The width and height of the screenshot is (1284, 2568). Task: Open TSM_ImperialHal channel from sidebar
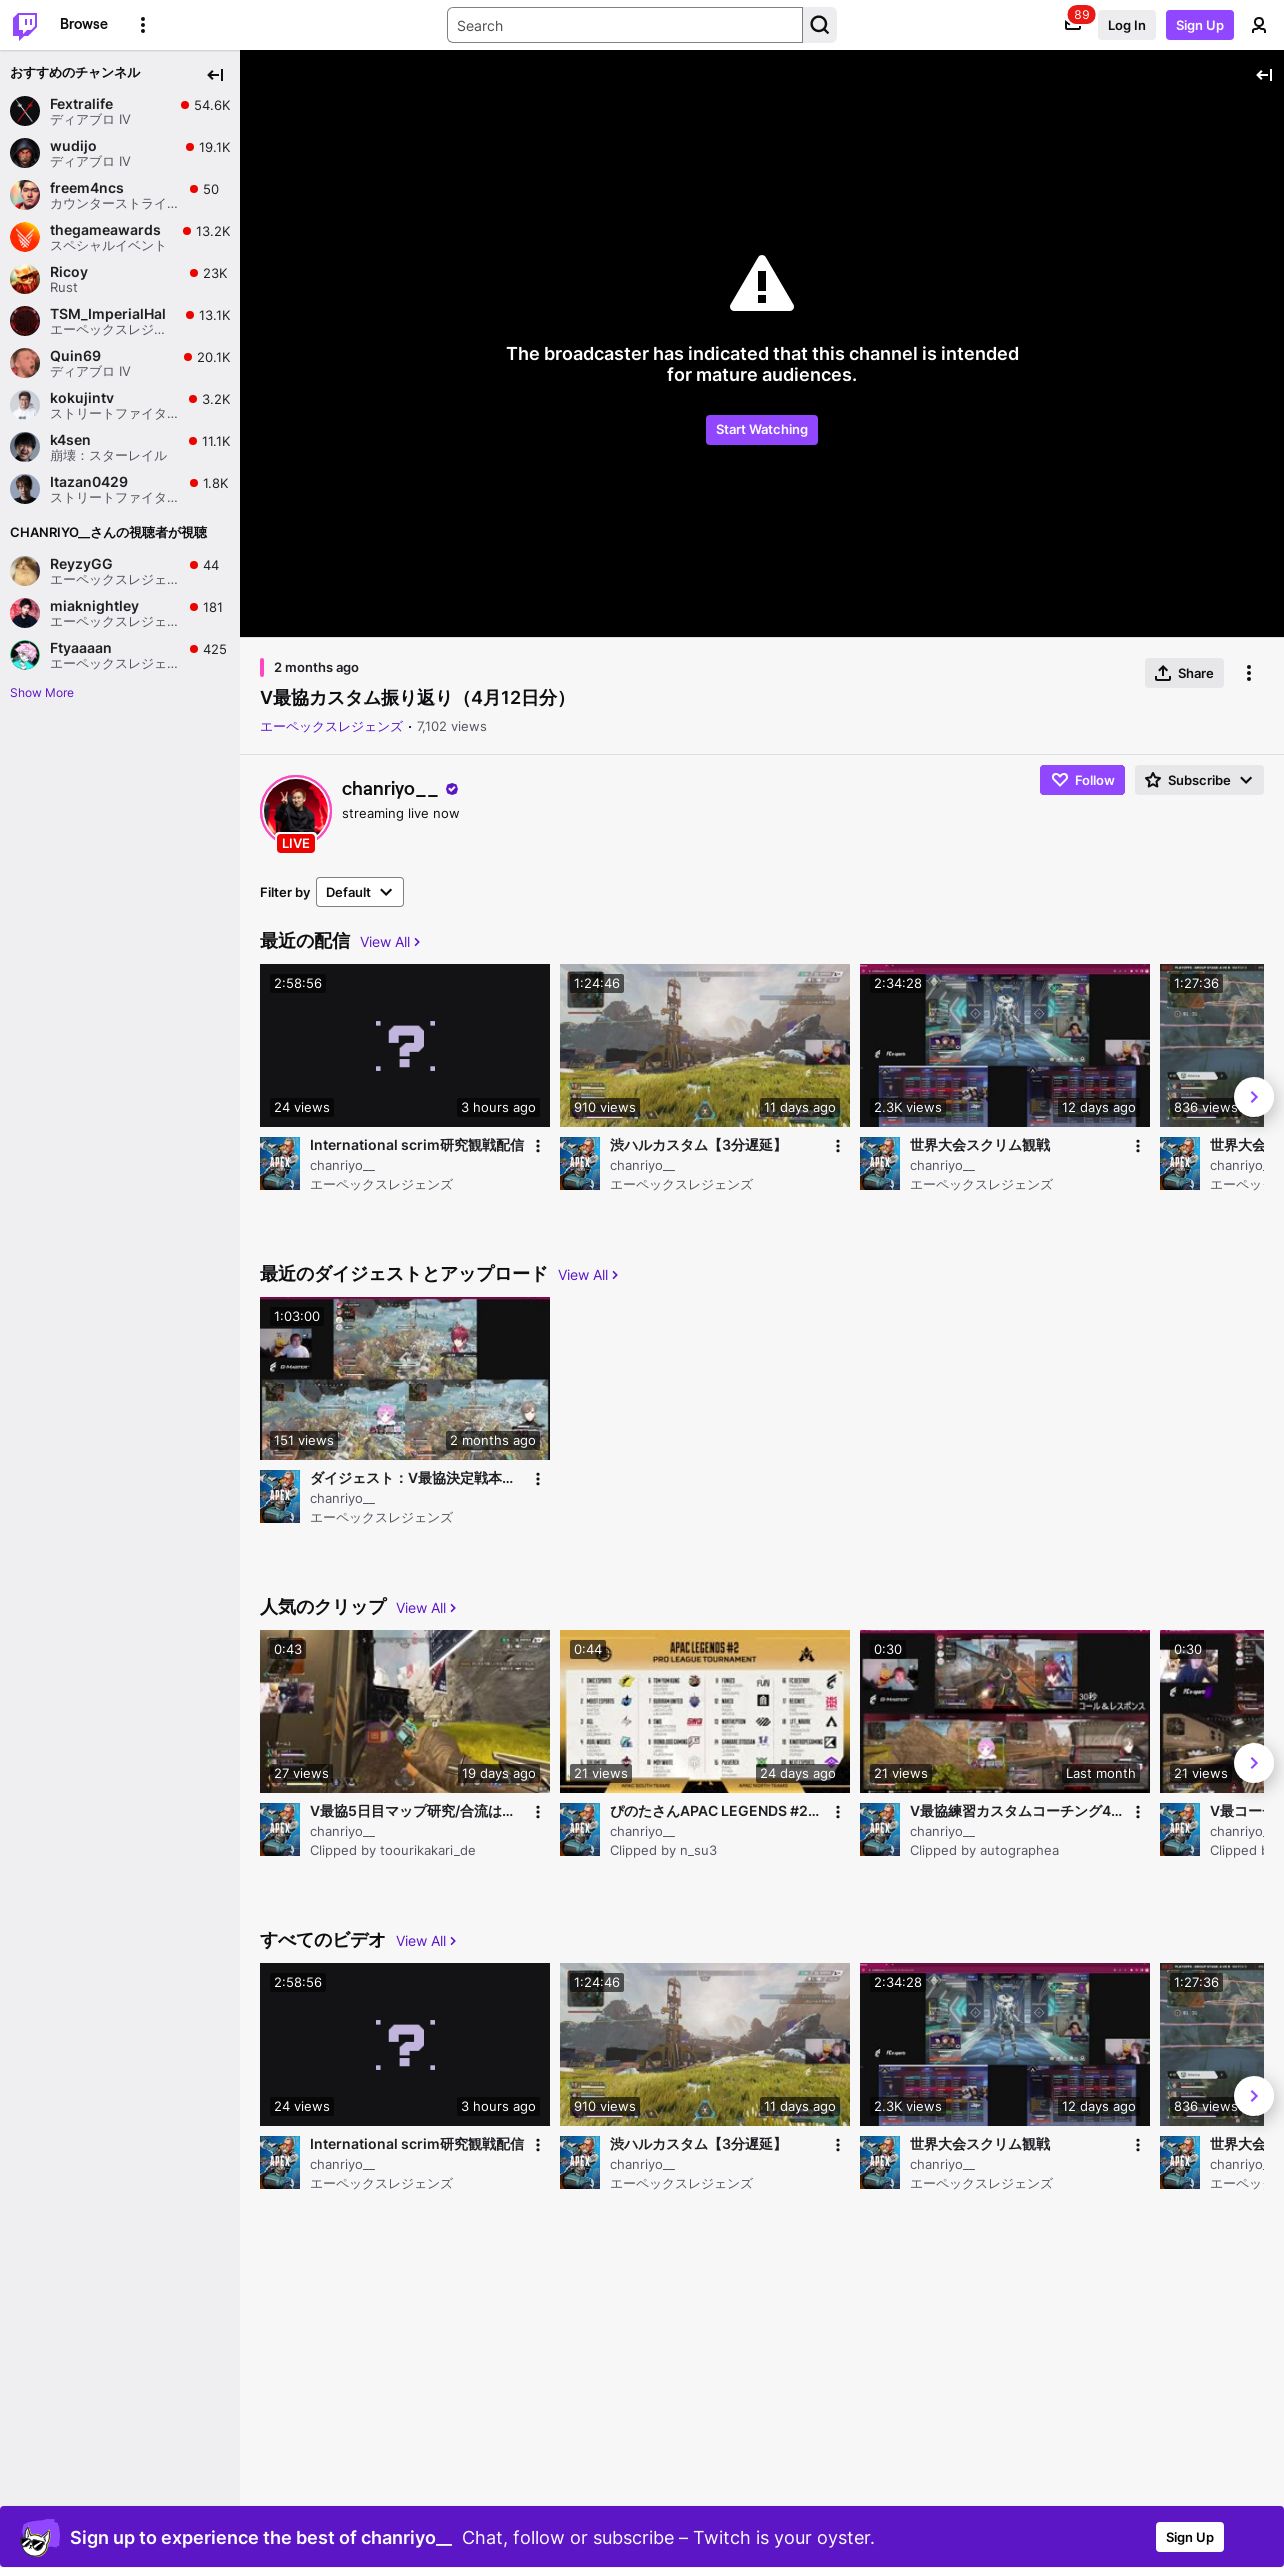[120, 321]
